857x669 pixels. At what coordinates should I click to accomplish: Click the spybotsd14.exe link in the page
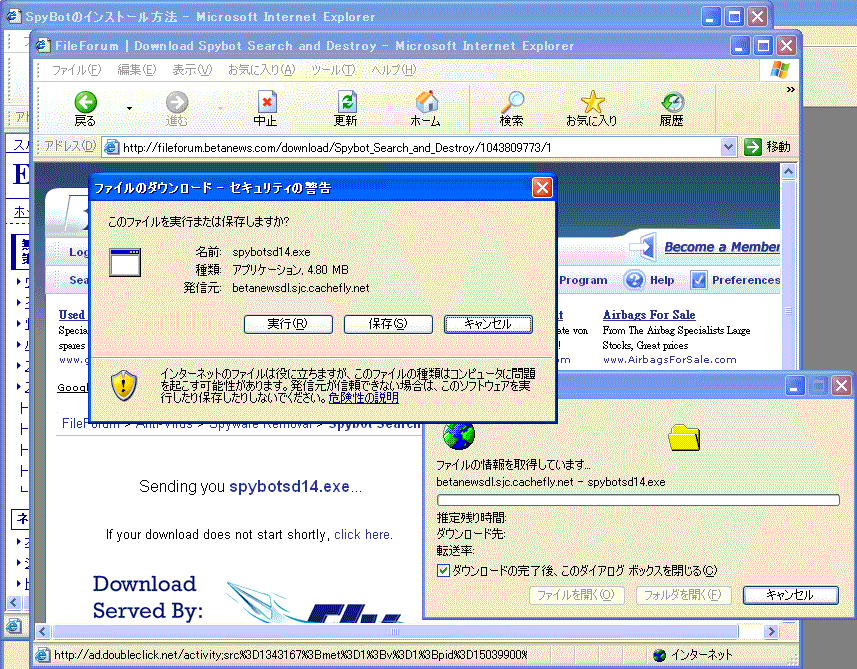point(289,486)
